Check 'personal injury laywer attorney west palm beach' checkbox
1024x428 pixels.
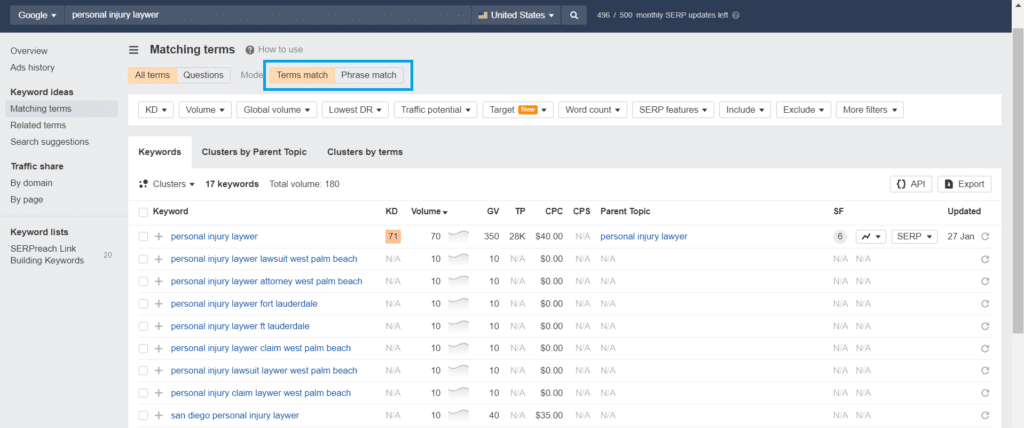tap(143, 282)
